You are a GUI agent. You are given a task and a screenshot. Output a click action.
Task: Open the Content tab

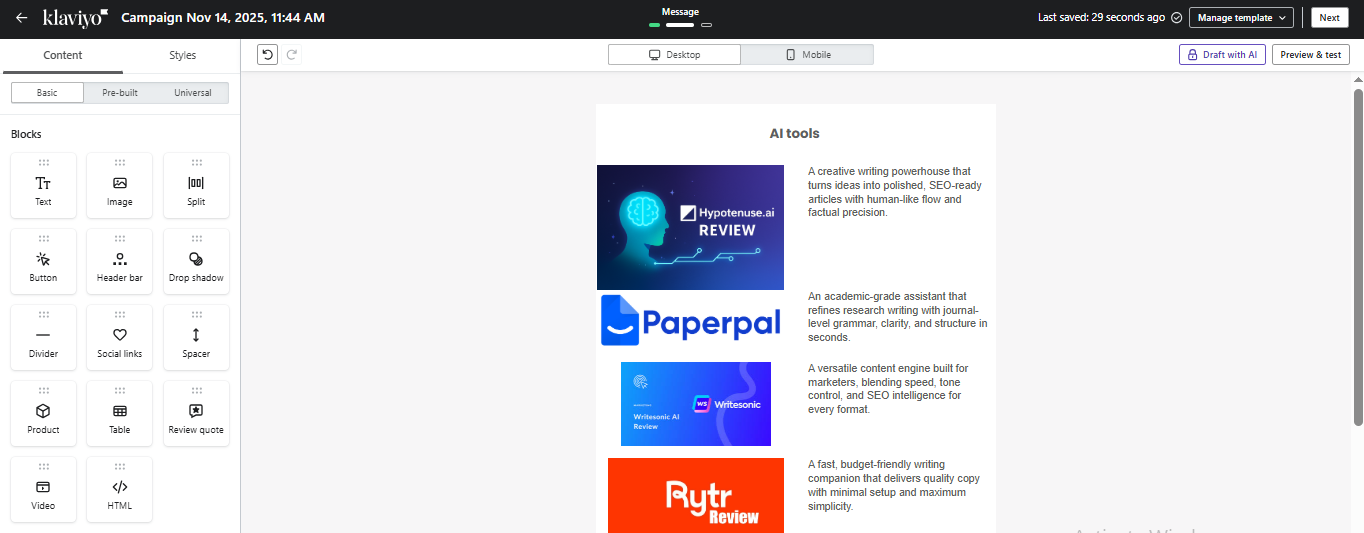[x=63, y=56]
